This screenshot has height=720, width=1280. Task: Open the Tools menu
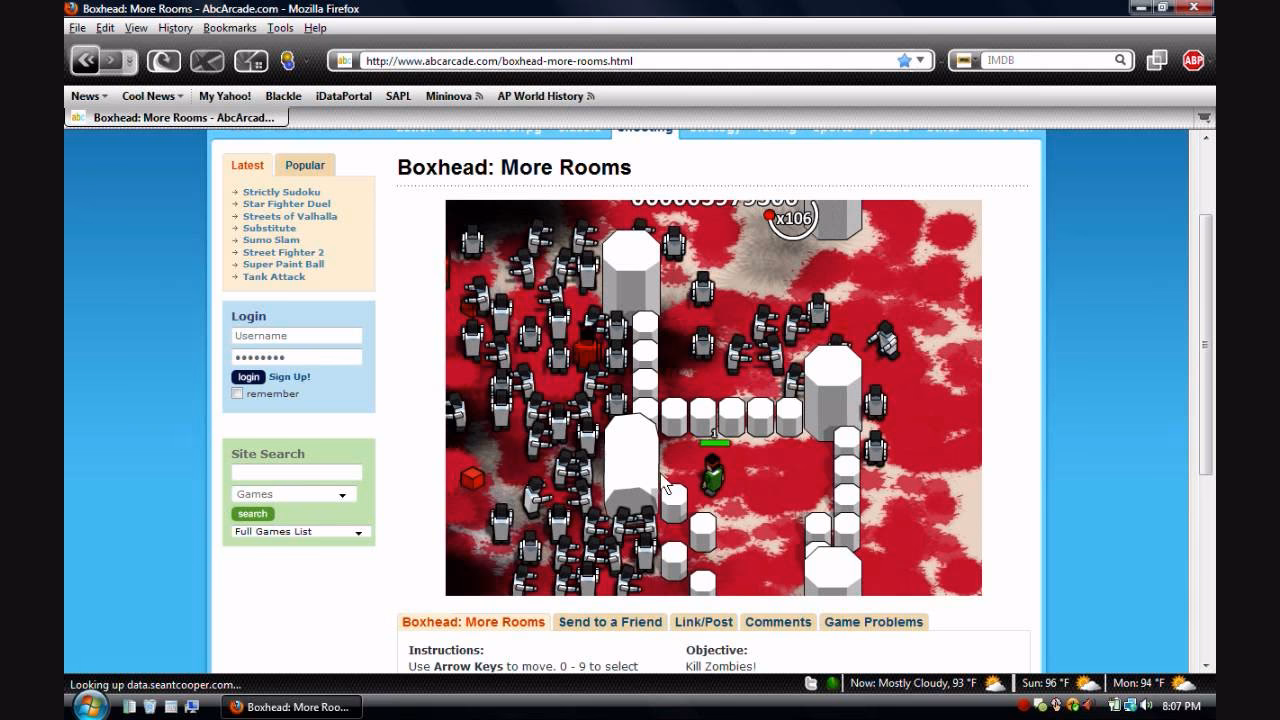click(x=280, y=28)
